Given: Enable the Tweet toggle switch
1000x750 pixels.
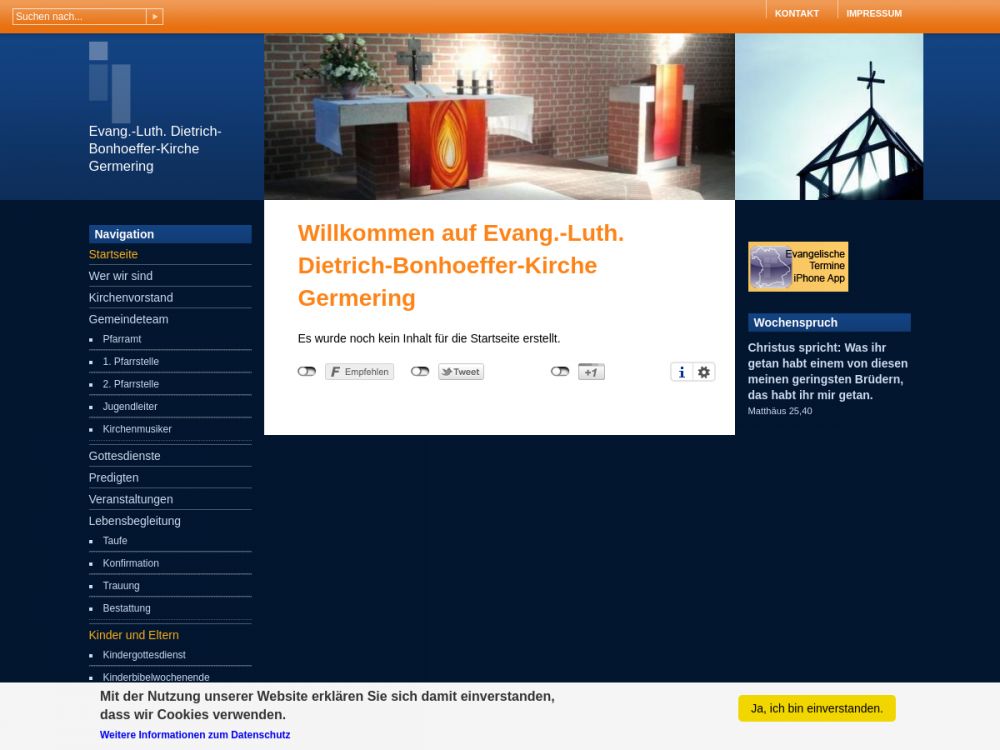Looking at the screenshot, I should (420, 372).
